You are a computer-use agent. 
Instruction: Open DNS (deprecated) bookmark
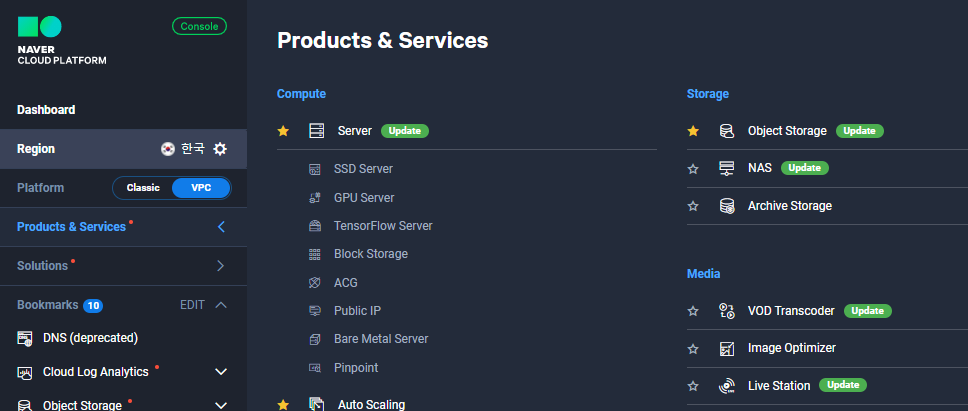pyautogui.click(x=90, y=338)
